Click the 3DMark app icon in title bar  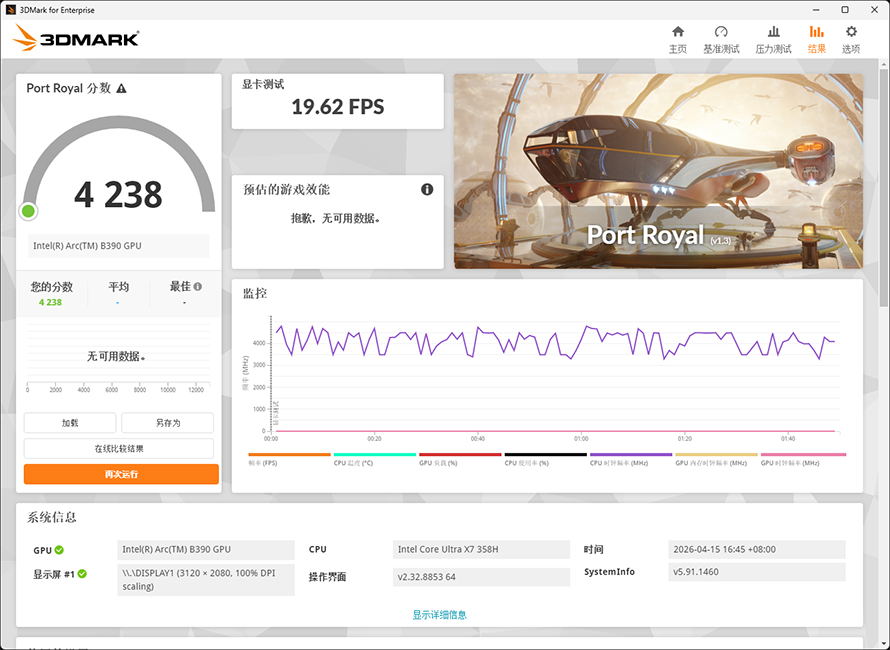pos(10,10)
